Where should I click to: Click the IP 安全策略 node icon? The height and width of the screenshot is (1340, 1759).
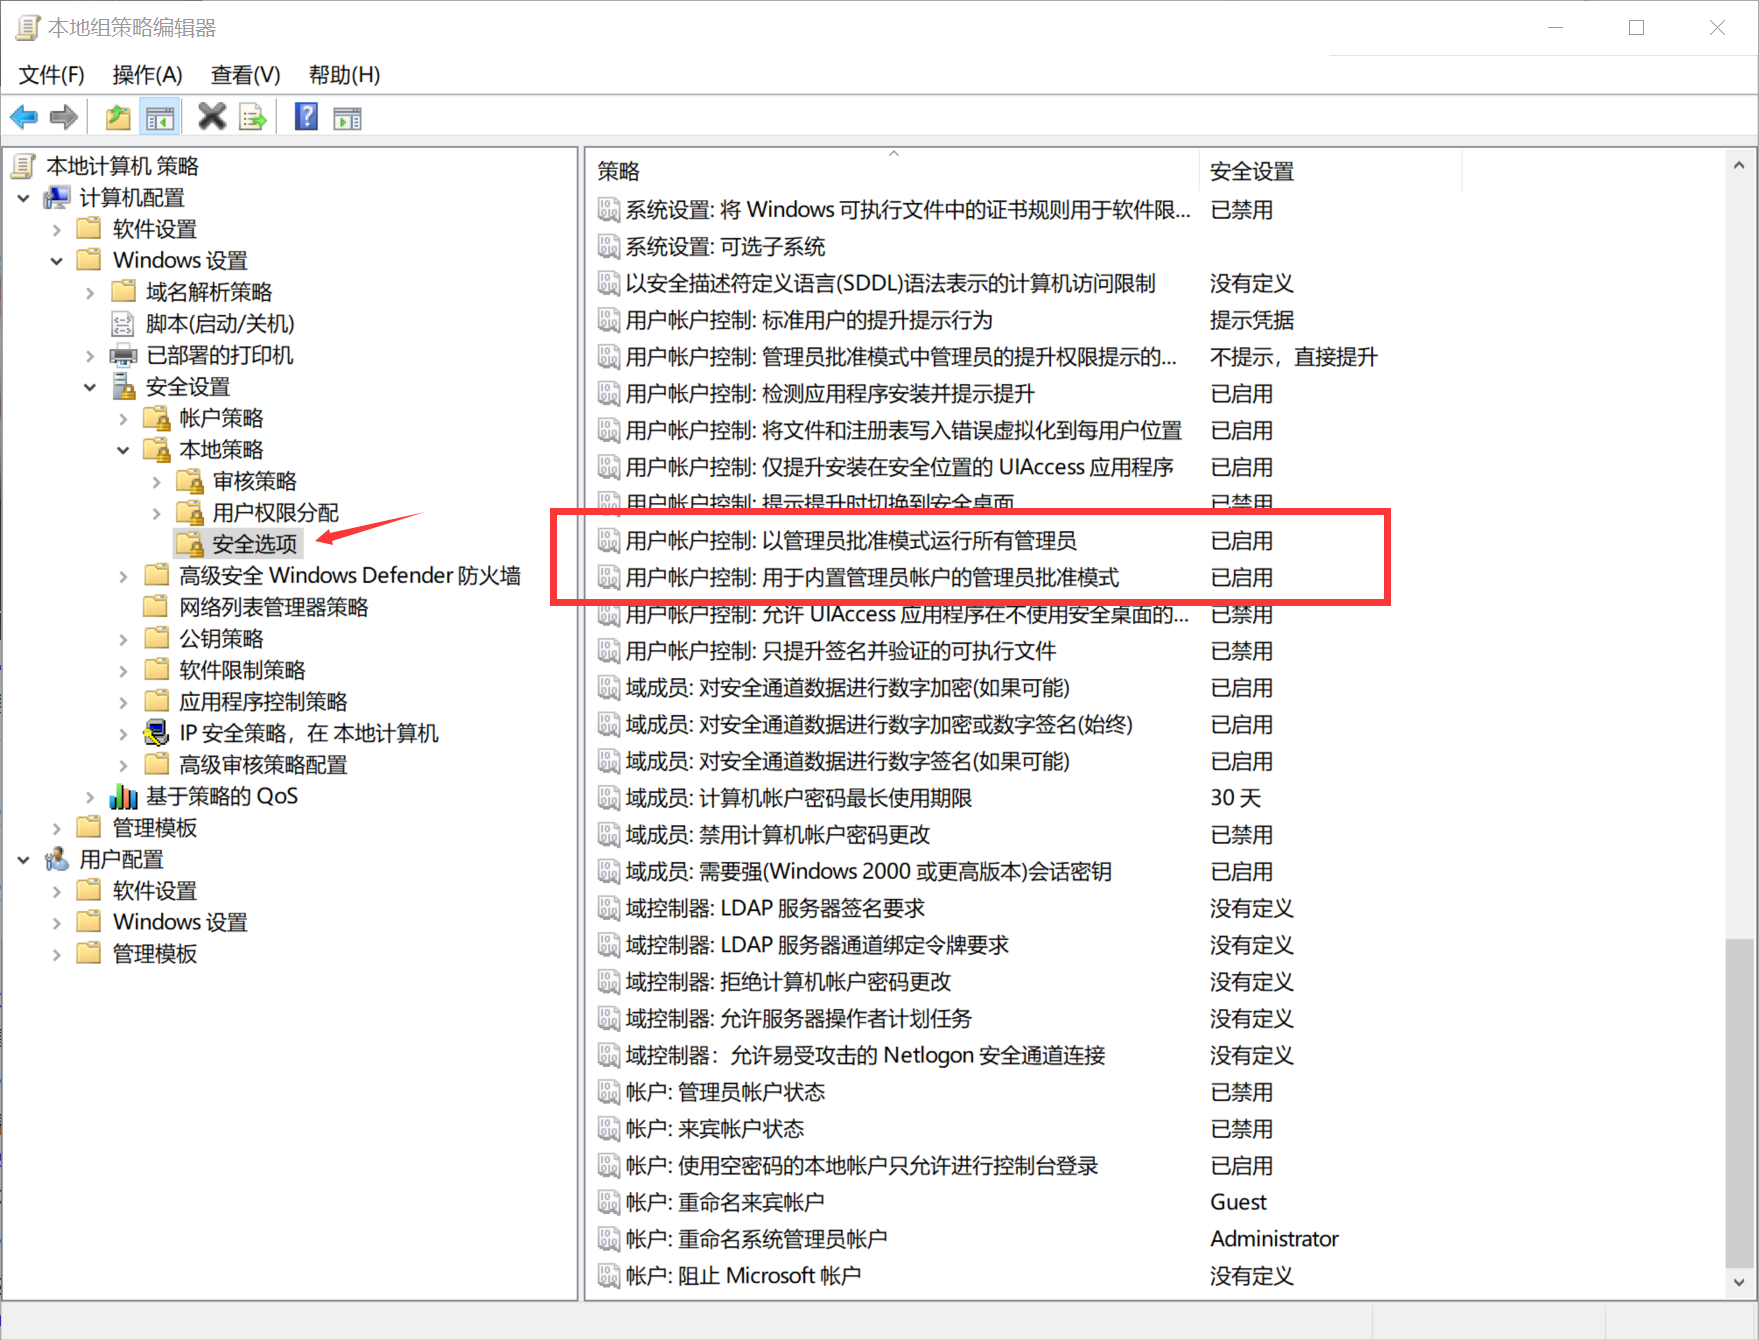[156, 732]
